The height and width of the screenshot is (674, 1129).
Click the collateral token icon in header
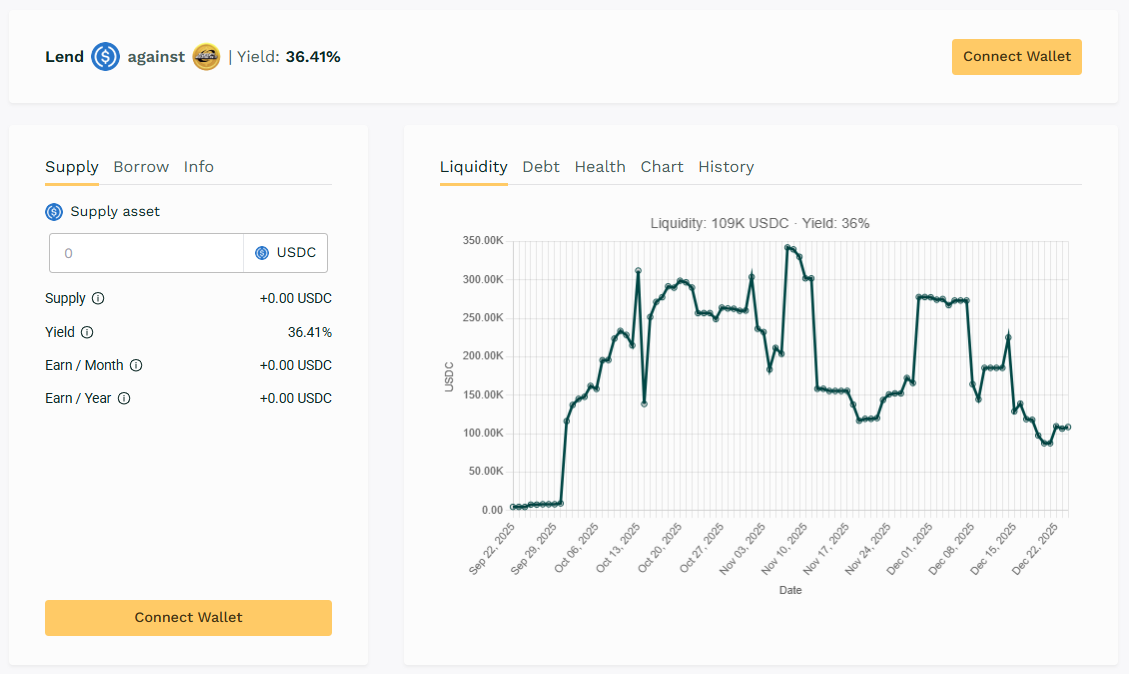coord(206,57)
